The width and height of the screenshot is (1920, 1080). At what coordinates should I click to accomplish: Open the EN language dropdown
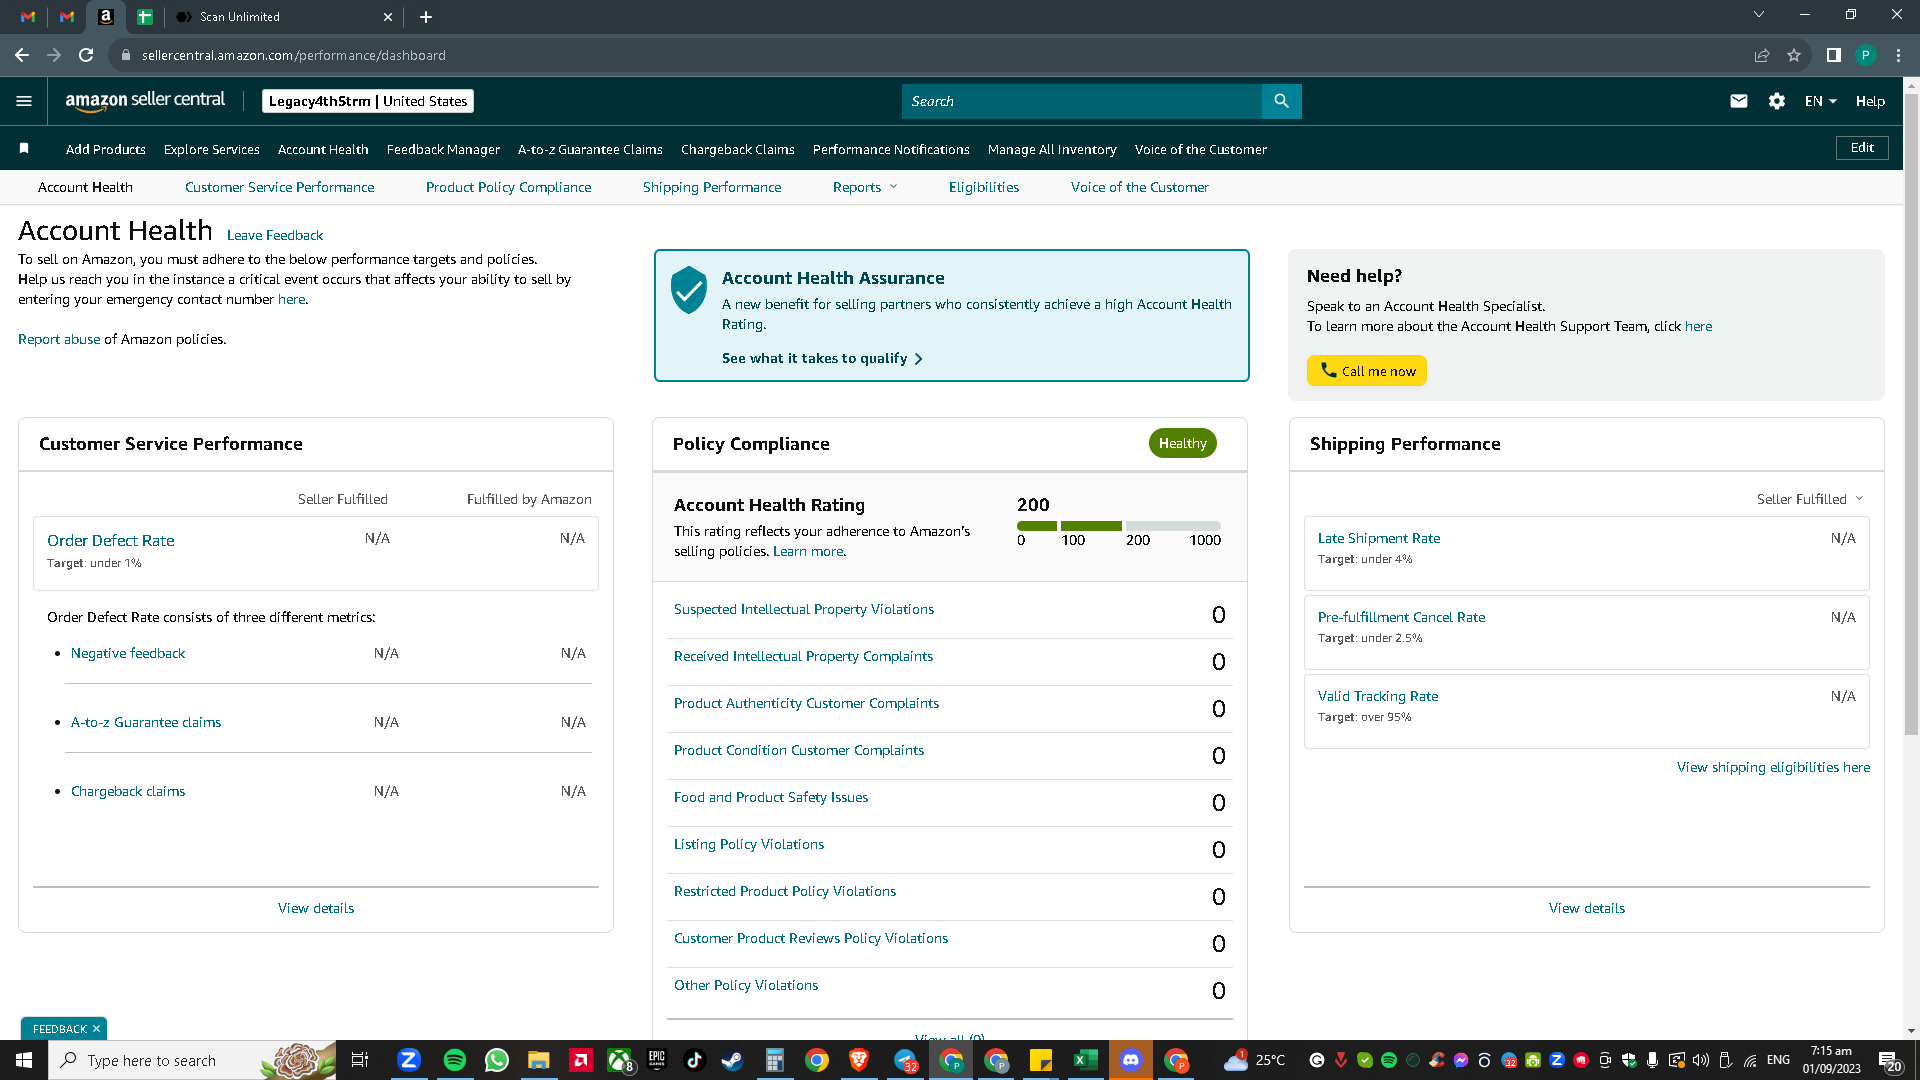click(x=1820, y=101)
